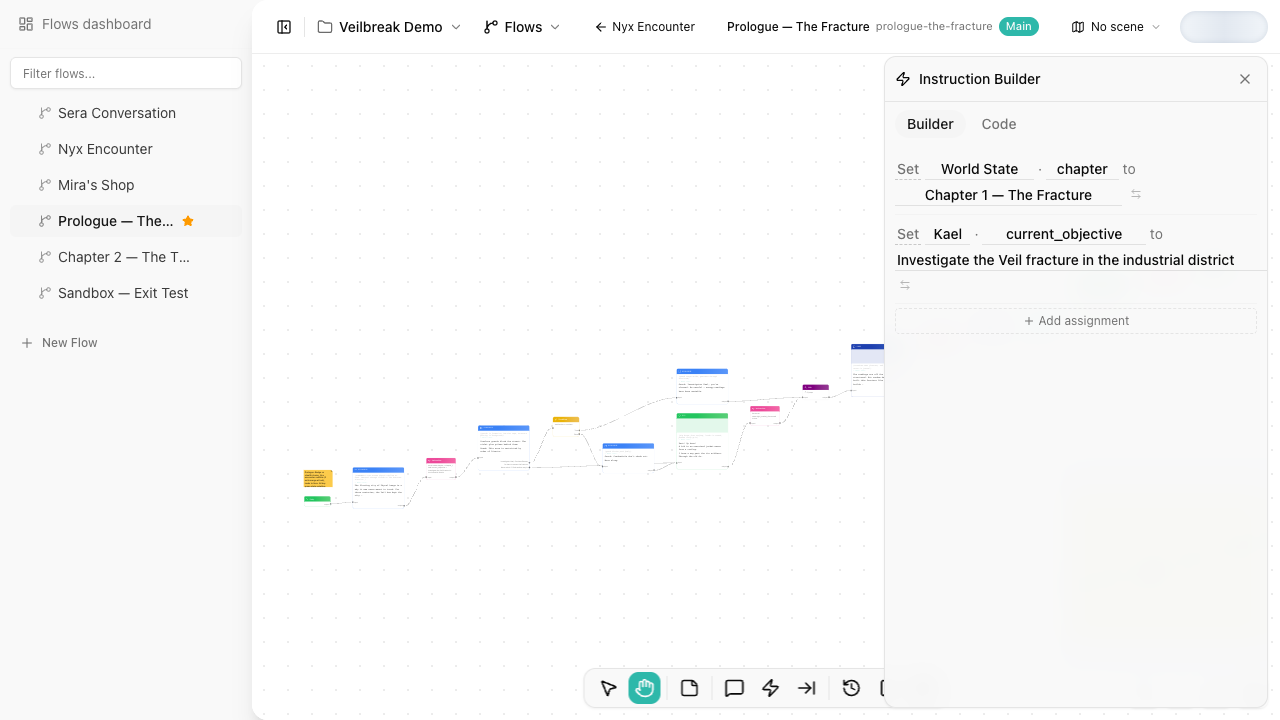Open the Nyx Encounter flow in sidebar
Viewport: 1280px width, 720px height.
click(x=126, y=149)
